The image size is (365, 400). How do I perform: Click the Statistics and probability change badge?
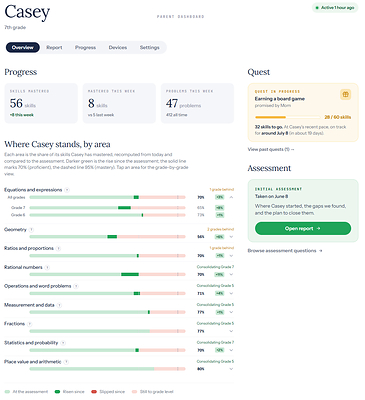point(219,350)
